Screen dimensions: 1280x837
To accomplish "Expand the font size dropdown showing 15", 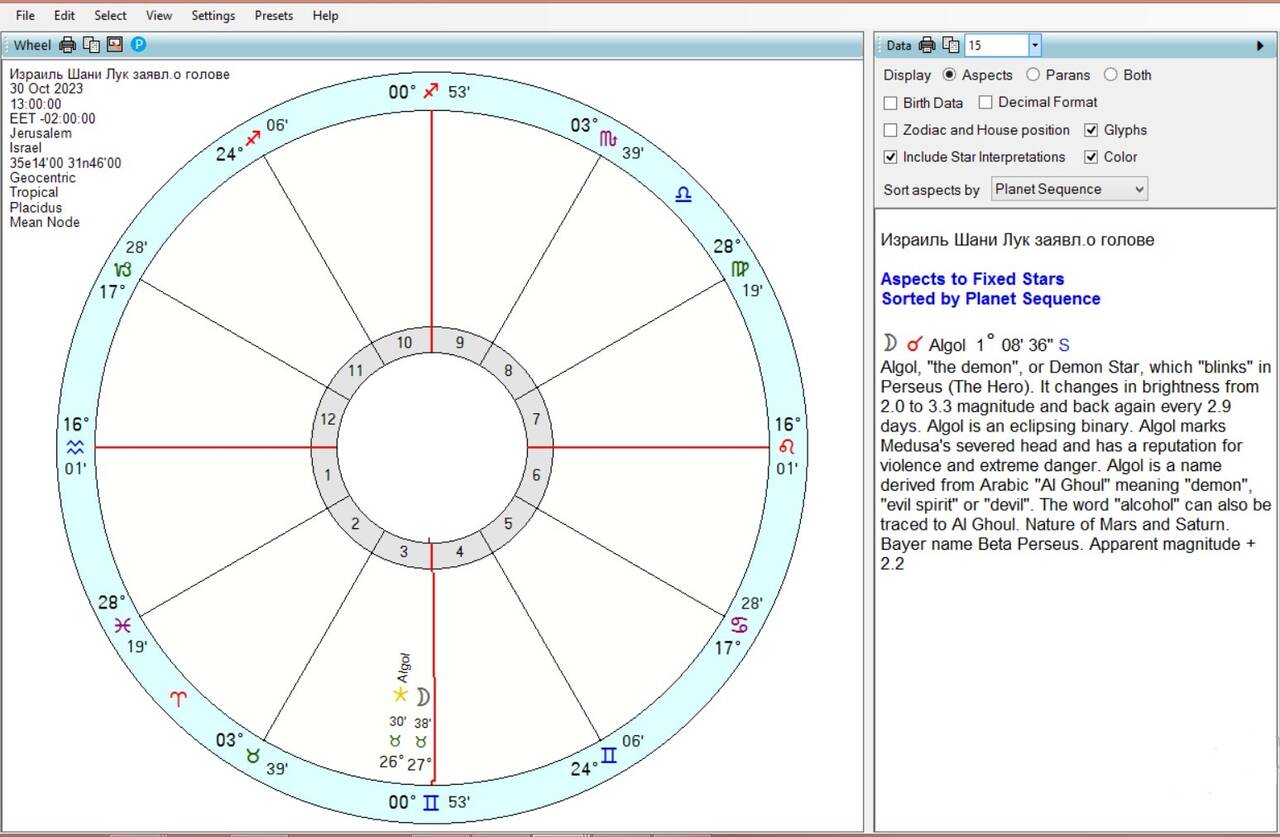I will (x=1035, y=46).
